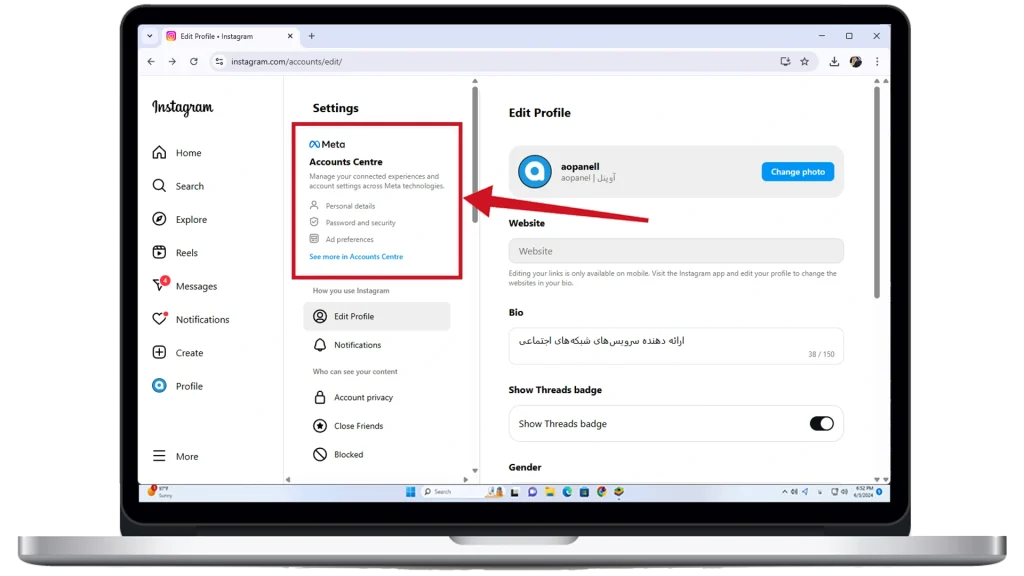Open File Explorer from the taskbar
Image resolution: width=1024 pixels, height=576 pixels.
[x=550, y=492]
